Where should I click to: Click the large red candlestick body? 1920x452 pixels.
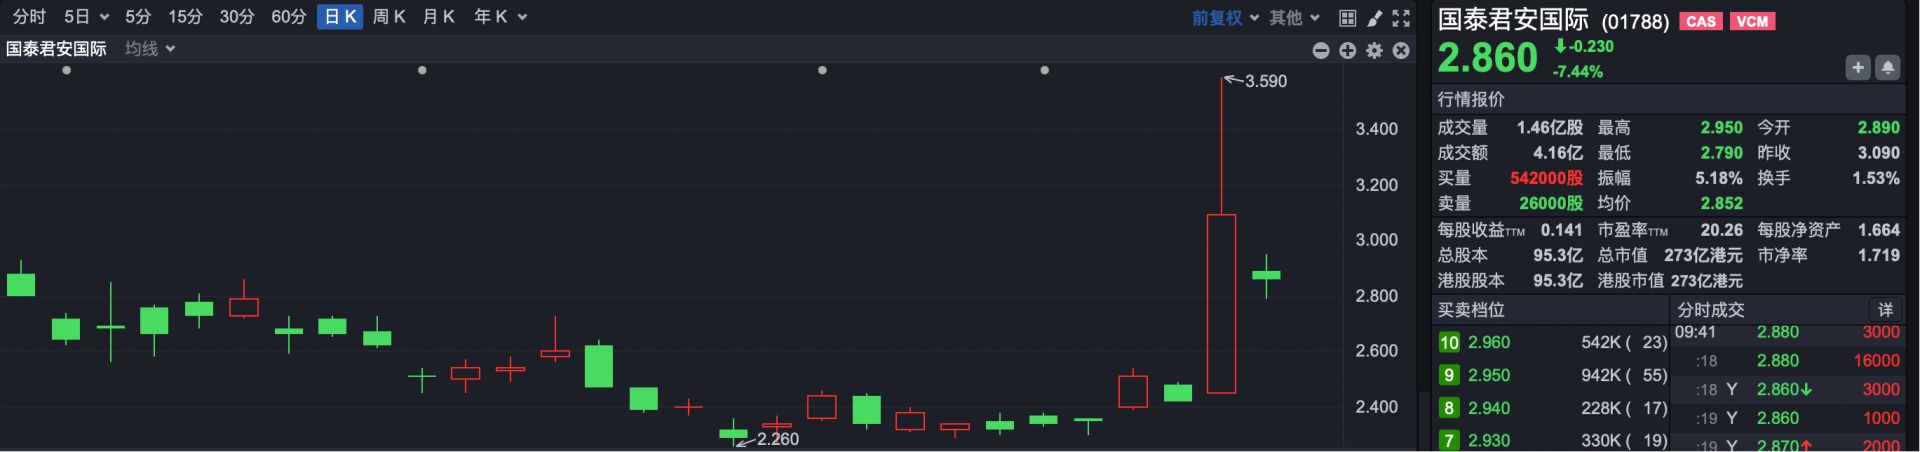(1221, 303)
